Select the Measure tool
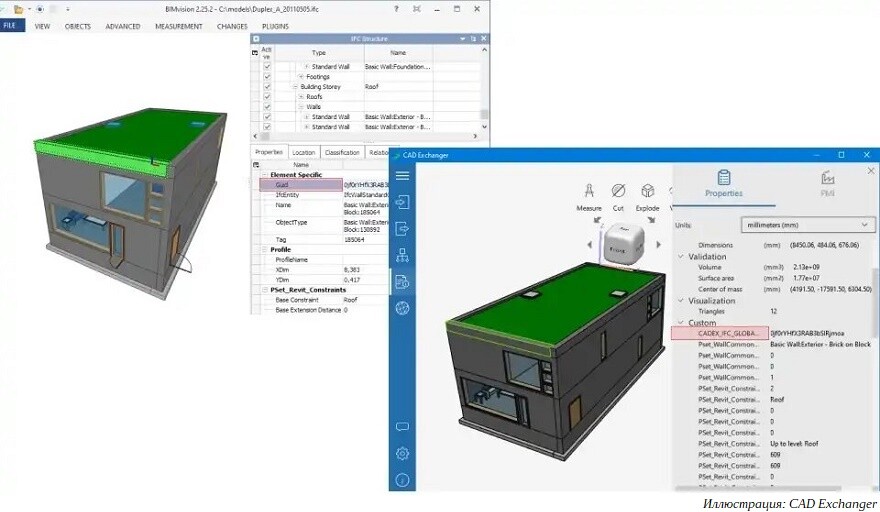The height and width of the screenshot is (512, 880). (589, 197)
